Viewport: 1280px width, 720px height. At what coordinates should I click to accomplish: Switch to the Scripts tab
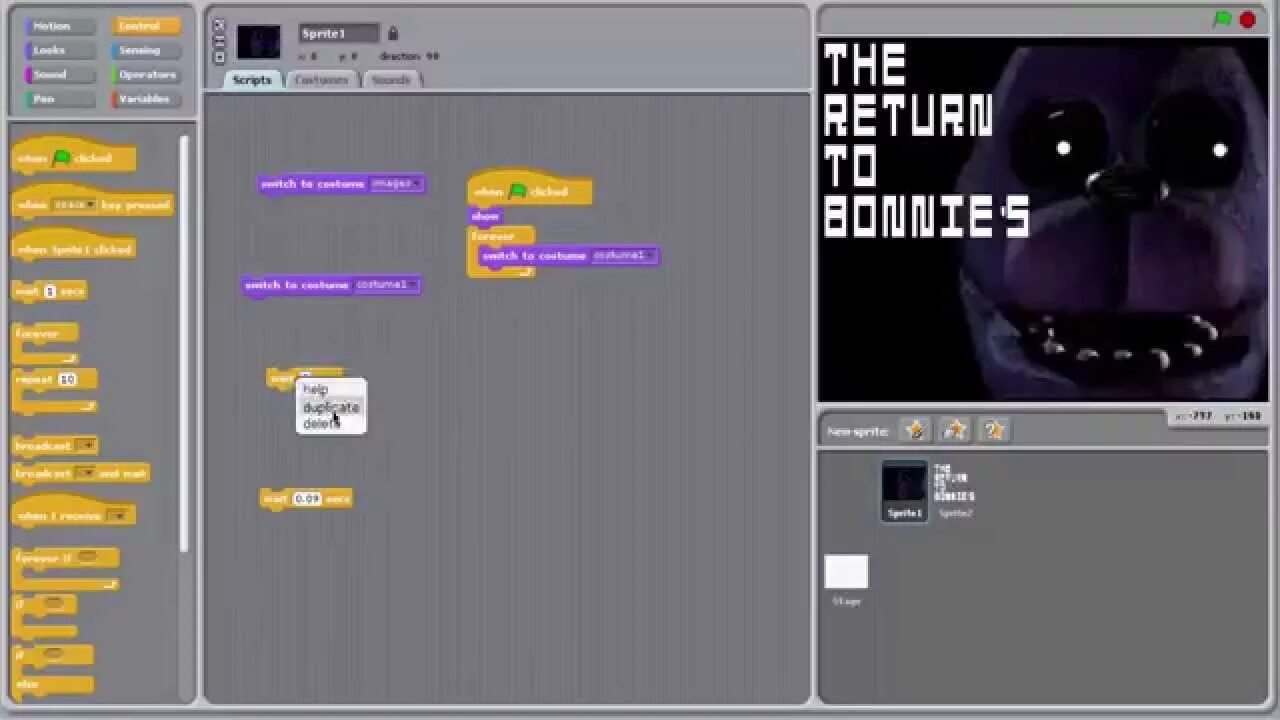click(x=252, y=80)
